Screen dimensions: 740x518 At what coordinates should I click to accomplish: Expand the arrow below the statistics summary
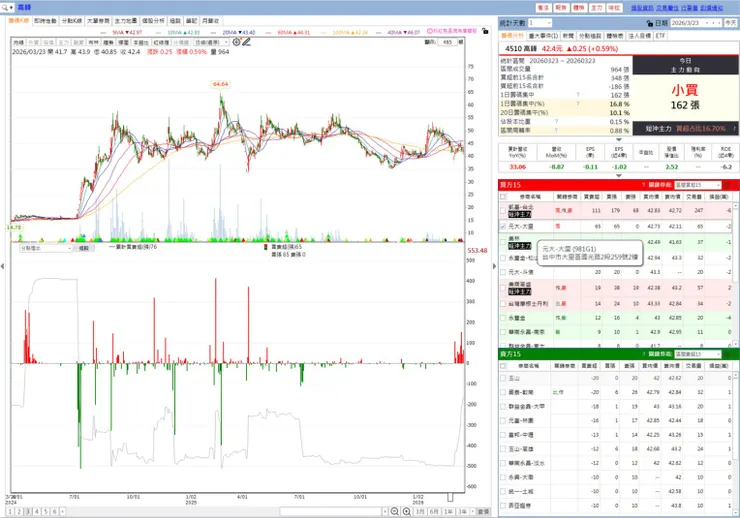tap(619, 140)
